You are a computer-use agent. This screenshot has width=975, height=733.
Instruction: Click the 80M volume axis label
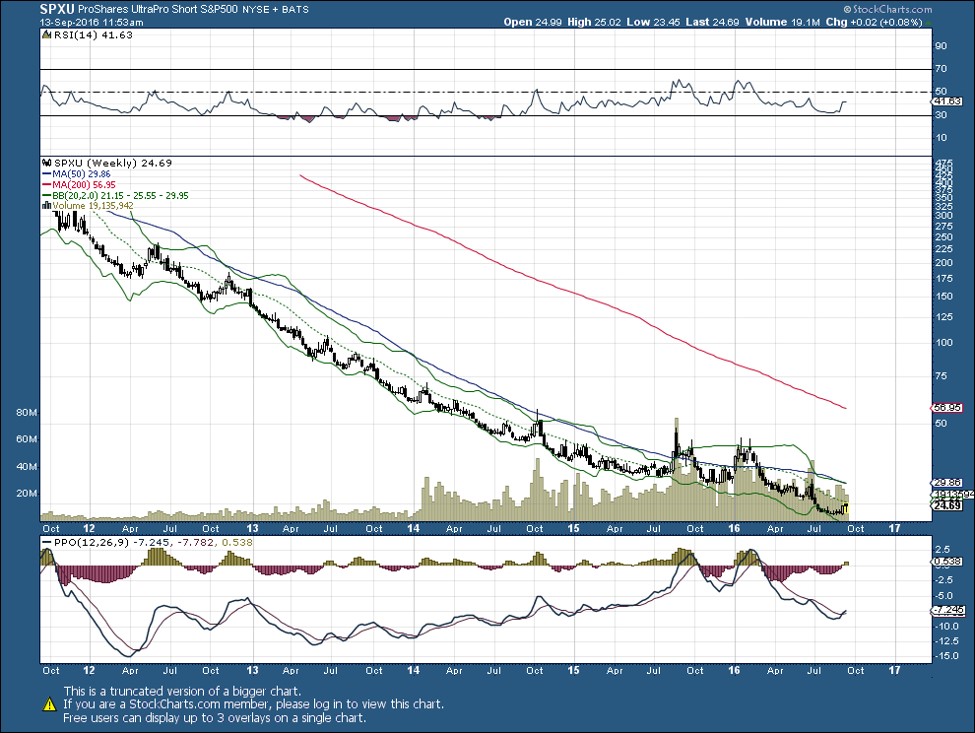point(27,413)
